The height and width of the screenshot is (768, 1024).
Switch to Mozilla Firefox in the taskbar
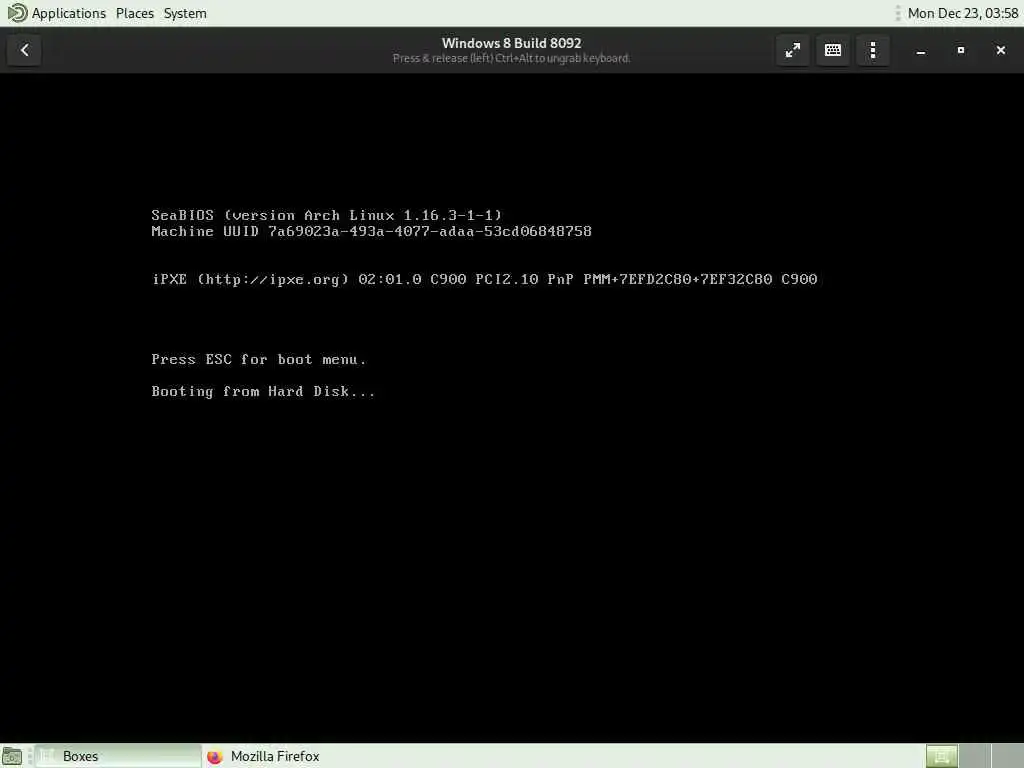(275, 756)
